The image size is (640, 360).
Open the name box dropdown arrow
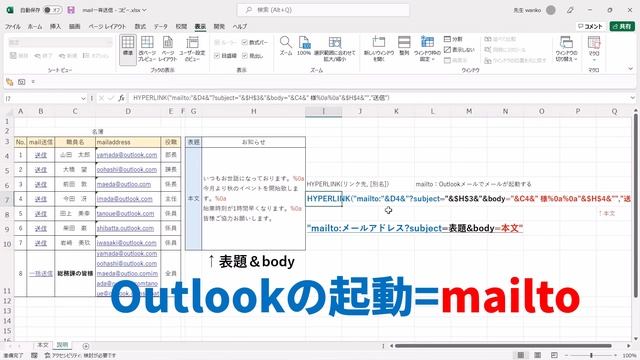[83, 98]
